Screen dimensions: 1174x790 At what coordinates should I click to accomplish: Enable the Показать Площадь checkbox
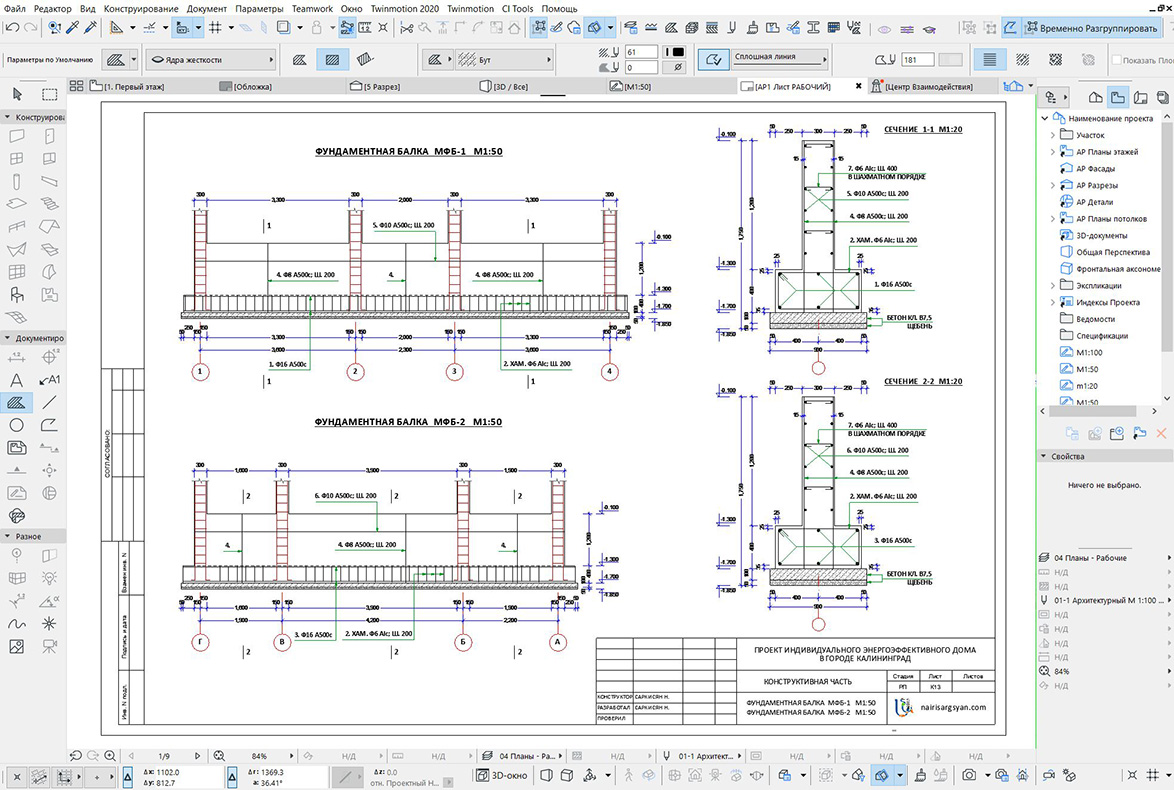1117,60
